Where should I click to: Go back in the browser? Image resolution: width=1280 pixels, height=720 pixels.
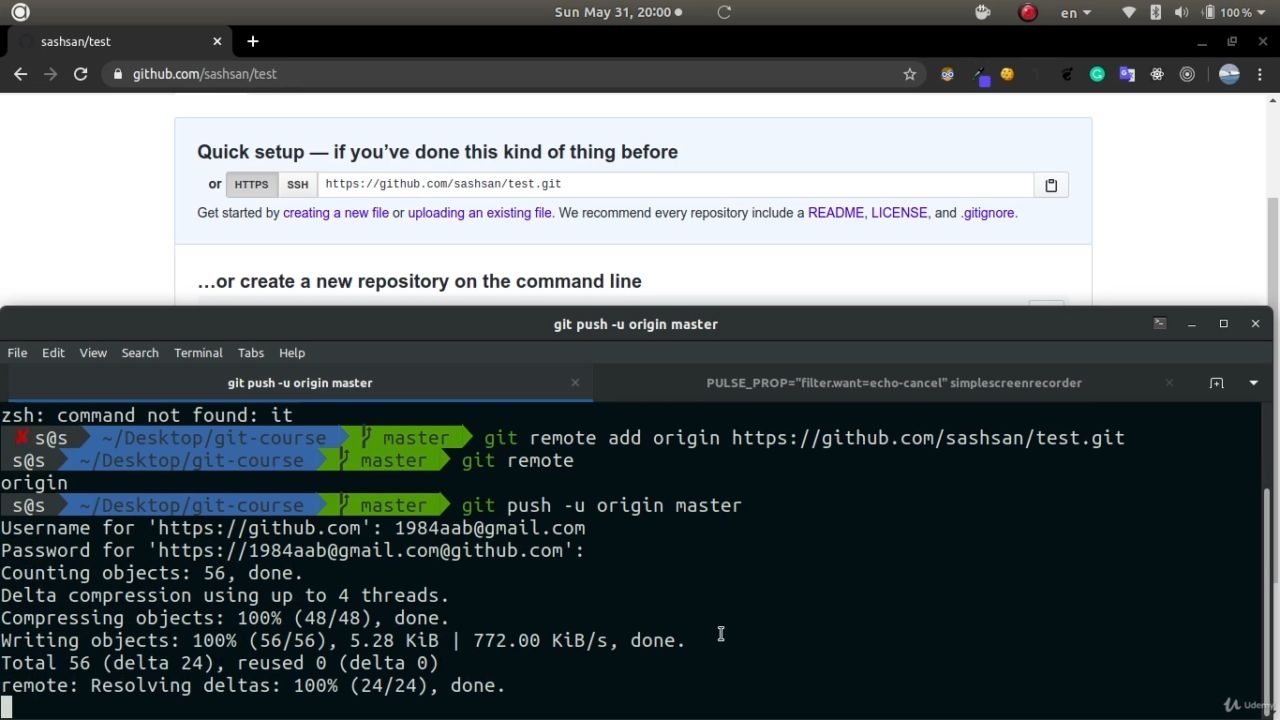tap(20, 74)
